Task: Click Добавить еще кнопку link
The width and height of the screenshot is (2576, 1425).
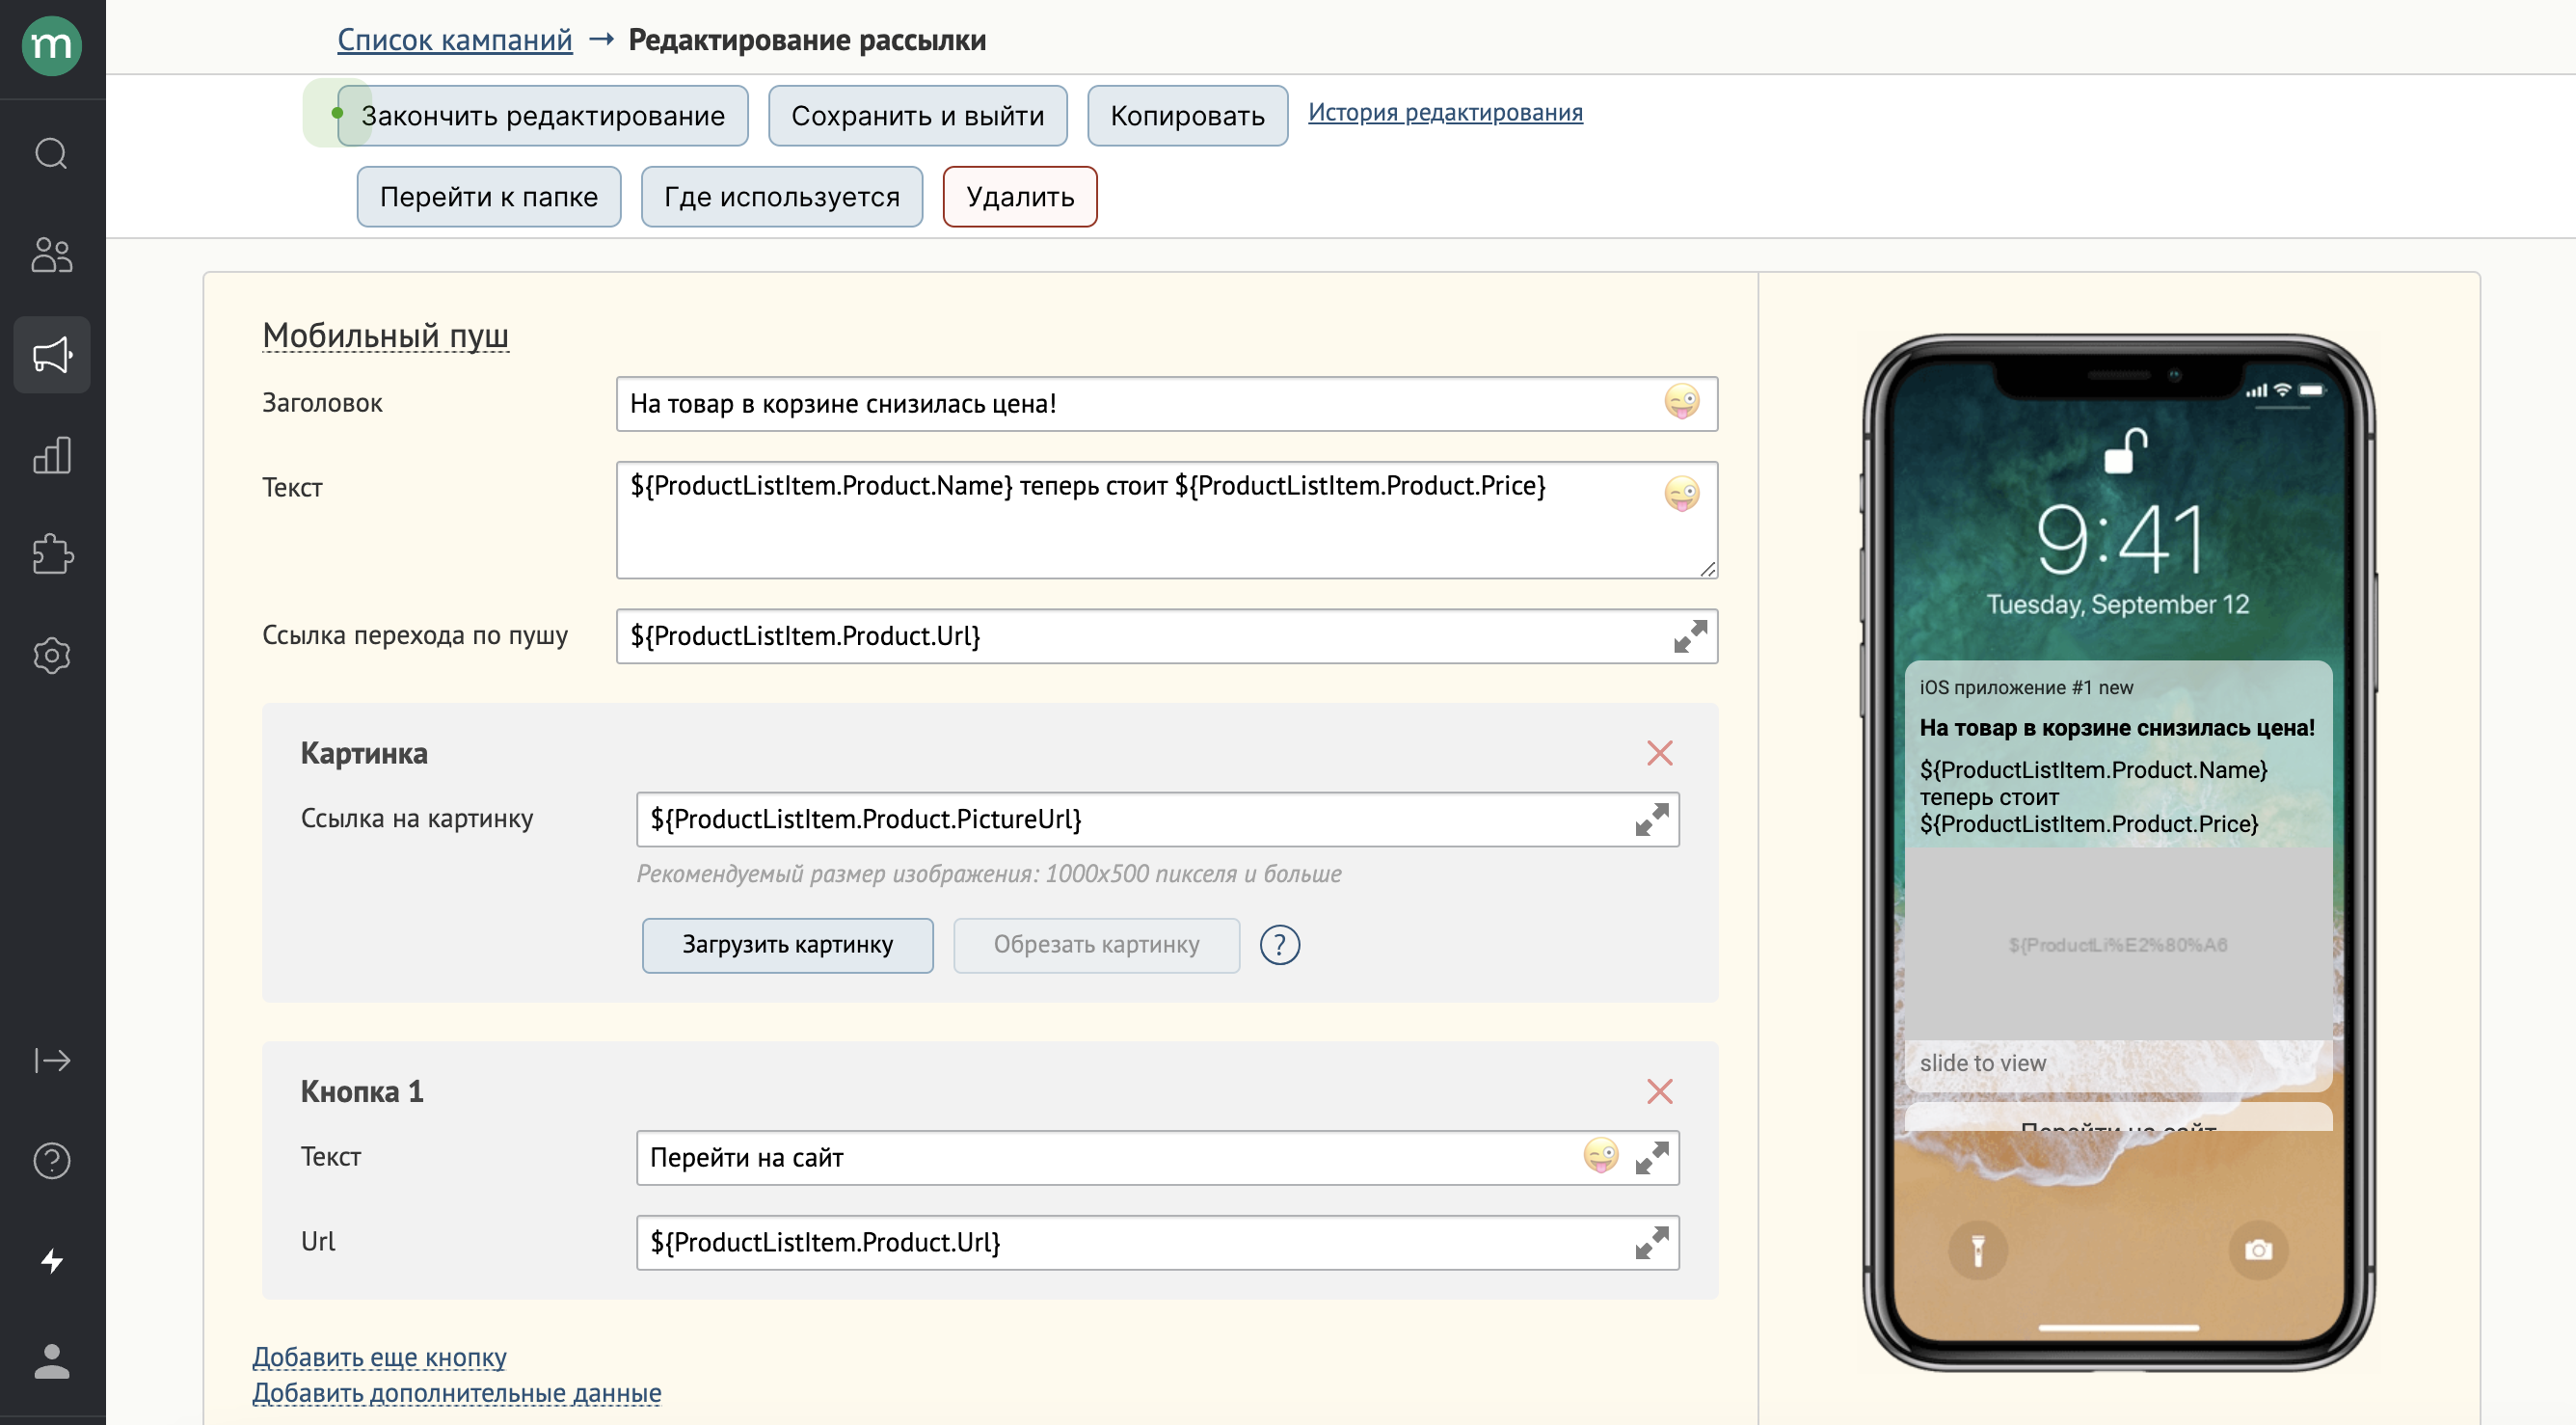Action: click(379, 1357)
